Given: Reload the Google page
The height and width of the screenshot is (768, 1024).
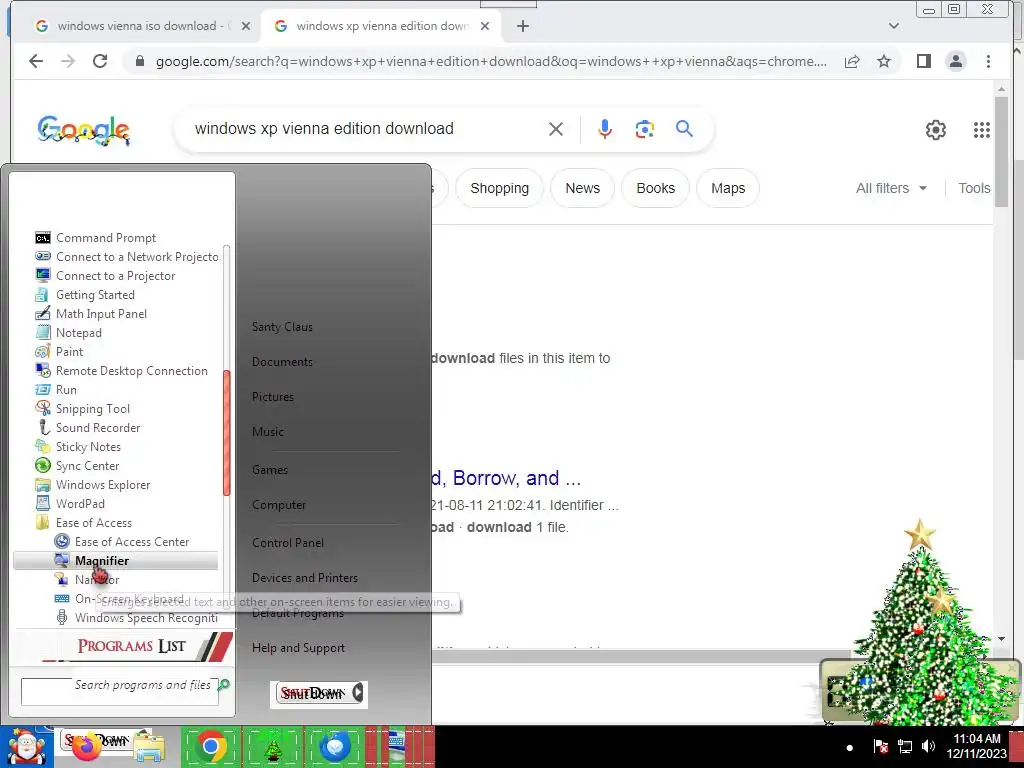Looking at the screenshot, I should [x=100, y=61].
